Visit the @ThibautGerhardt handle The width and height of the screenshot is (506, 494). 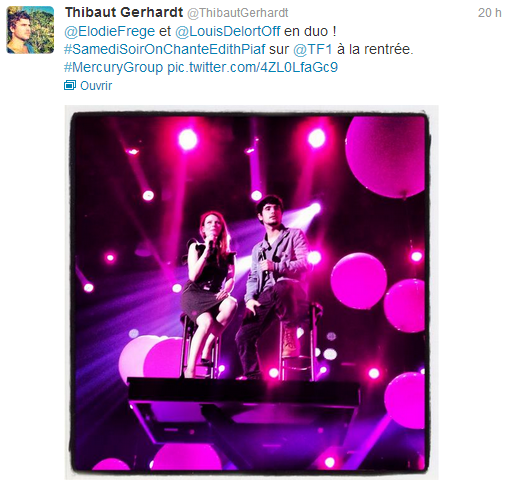click(237, 13)
